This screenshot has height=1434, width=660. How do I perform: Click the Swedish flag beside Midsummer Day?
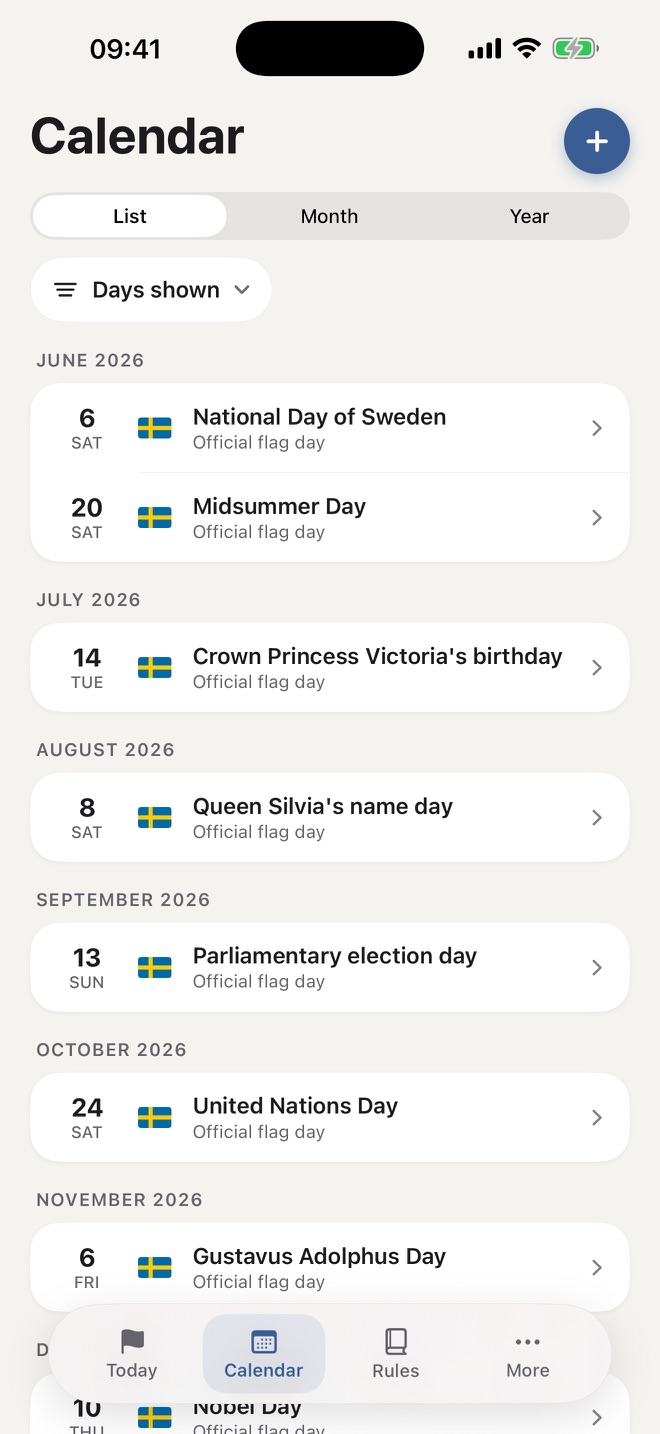154,517
